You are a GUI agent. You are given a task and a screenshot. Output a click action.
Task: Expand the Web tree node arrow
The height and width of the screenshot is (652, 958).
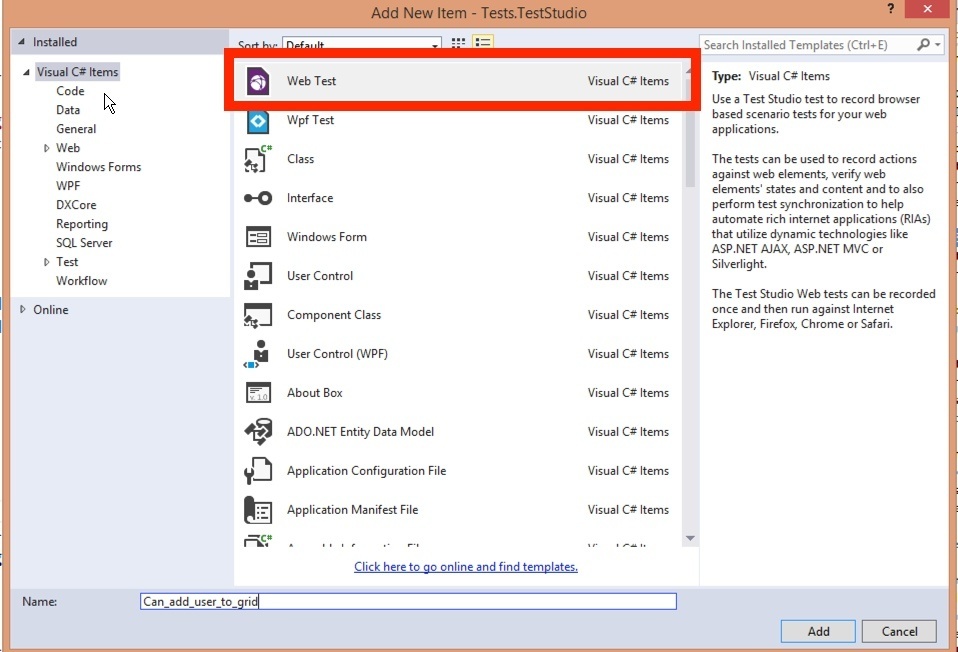point(46,148)
